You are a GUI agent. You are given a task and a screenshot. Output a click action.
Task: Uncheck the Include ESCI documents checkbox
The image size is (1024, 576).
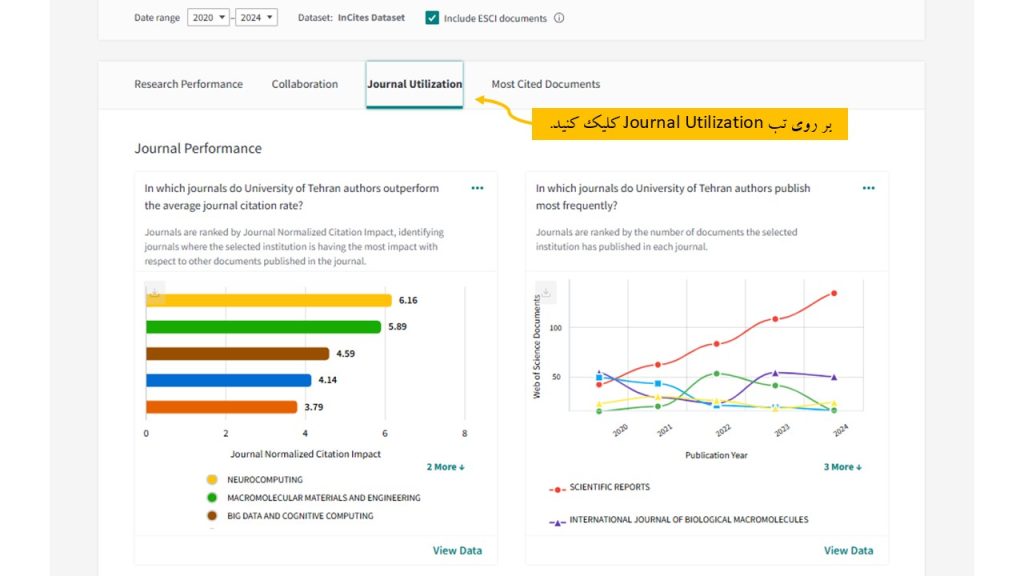[x=432, y=18]
